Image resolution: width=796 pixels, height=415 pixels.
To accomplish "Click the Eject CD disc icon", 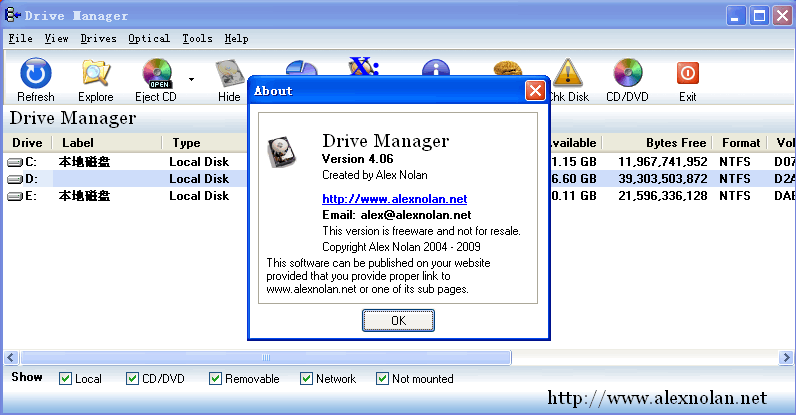I will pyautogui.click(x=157, y=73).
